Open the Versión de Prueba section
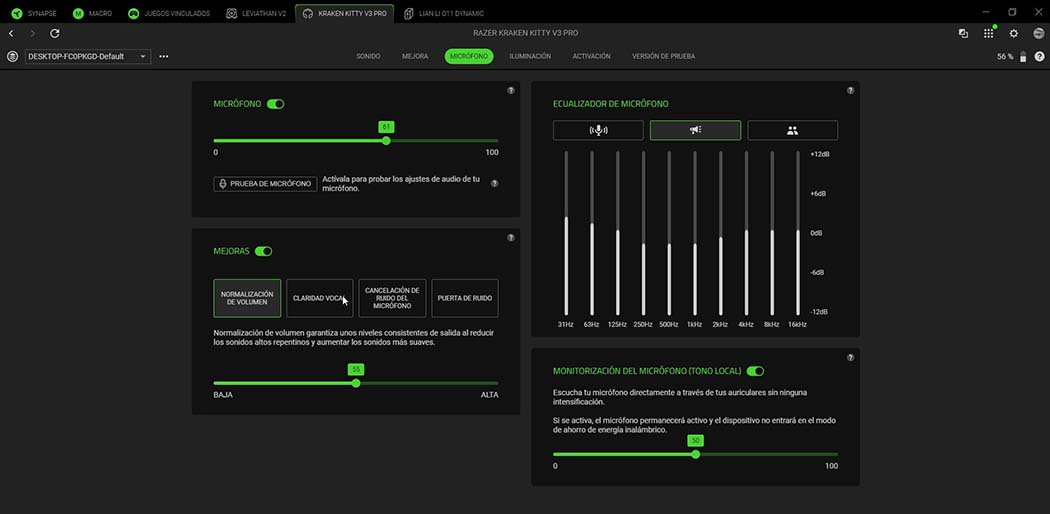The height and width of the screenshot is (514, 1050). (664, 56)
